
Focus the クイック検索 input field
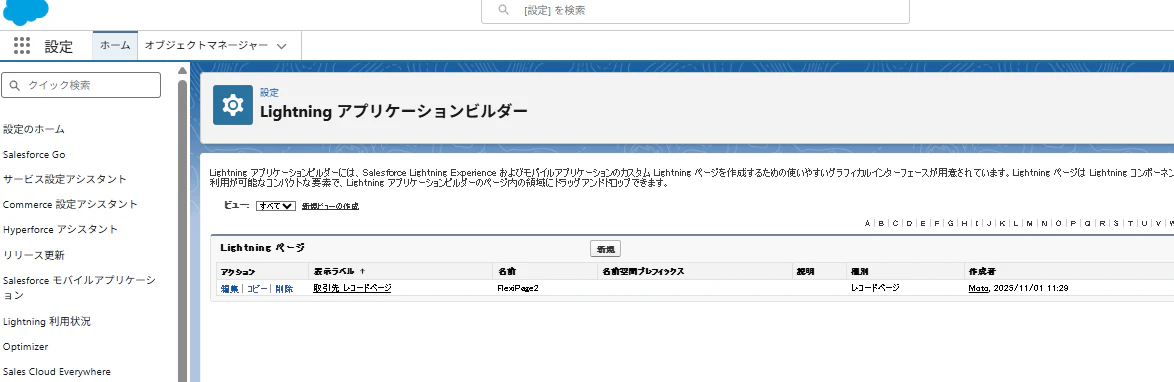coord(81,85)
